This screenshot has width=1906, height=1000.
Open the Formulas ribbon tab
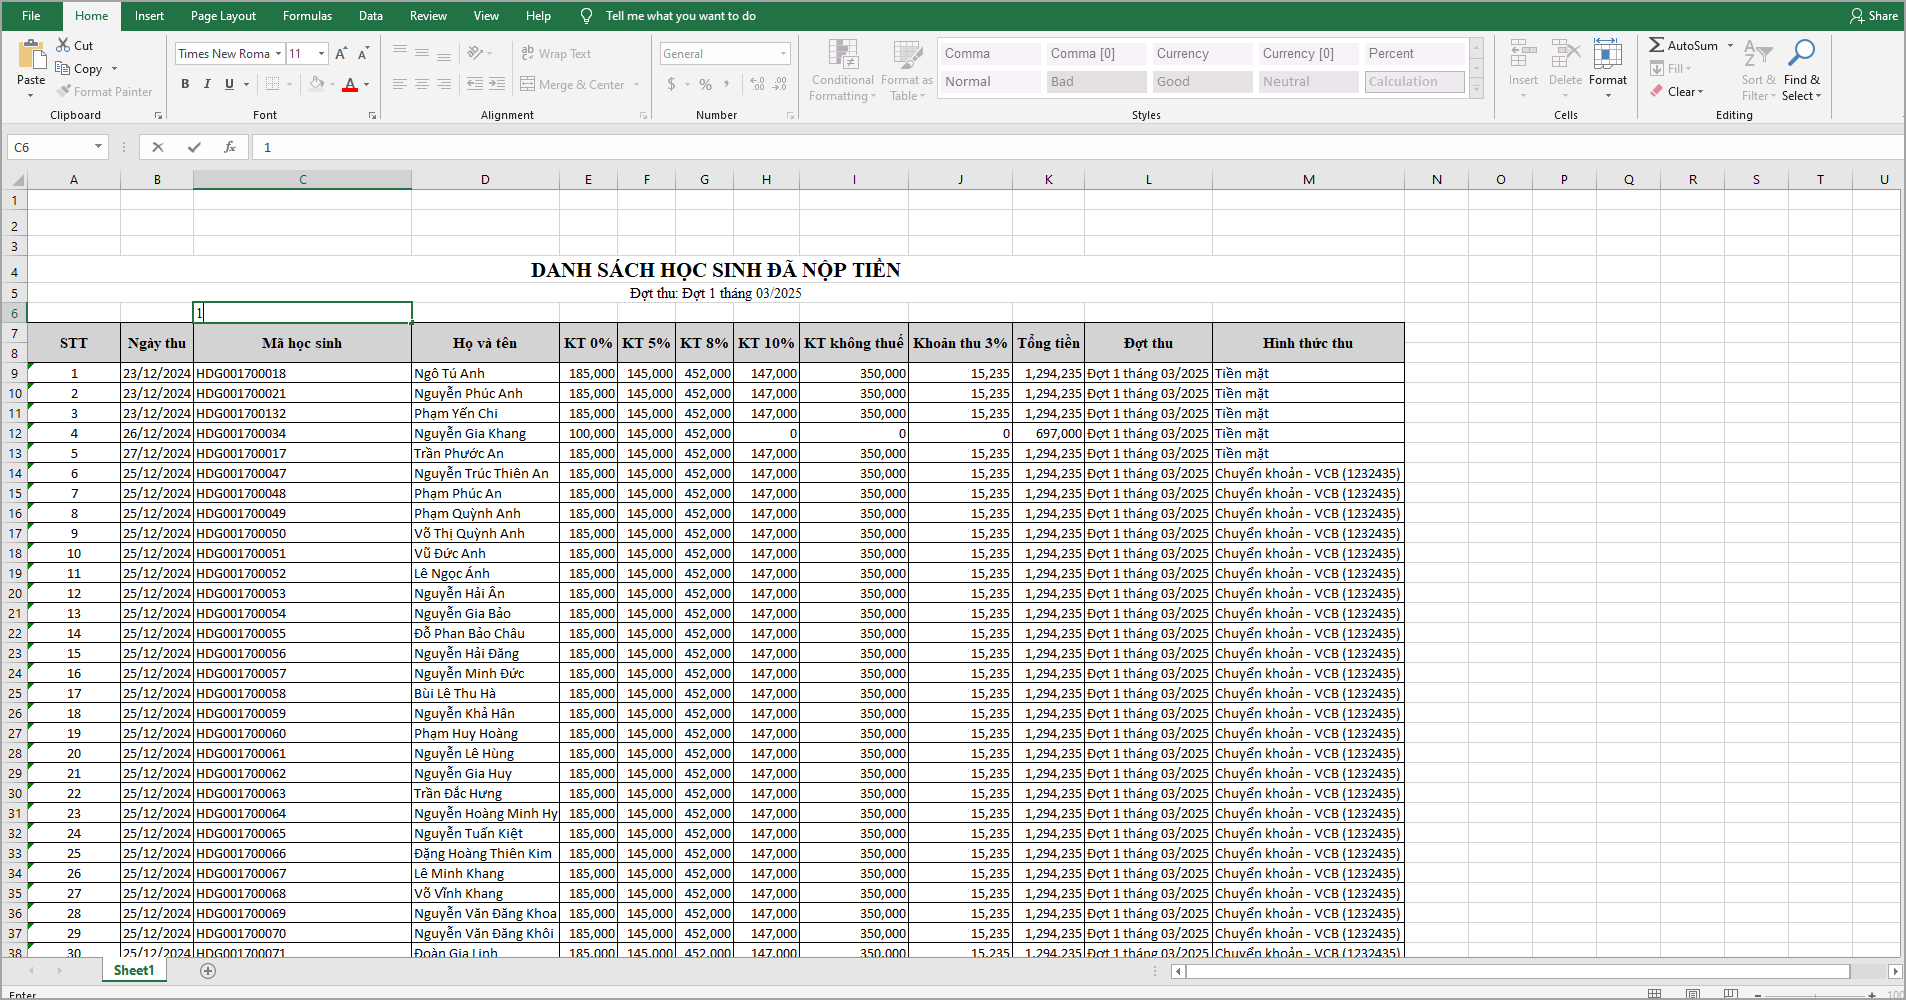(x=307, y=16)
